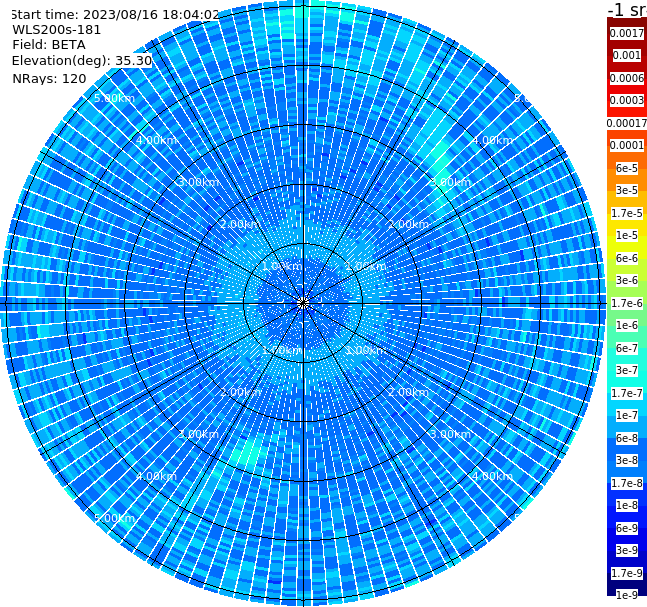Click the lower-left 4.00km range label
The image size is (647, 607).
(x=156, y=476)
